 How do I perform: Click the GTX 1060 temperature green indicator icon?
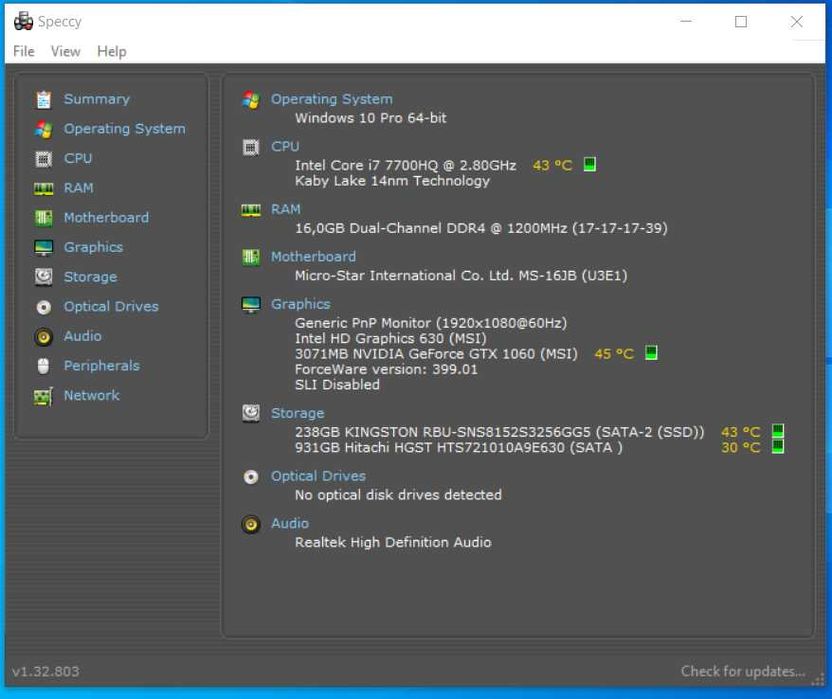click(651, 352)
